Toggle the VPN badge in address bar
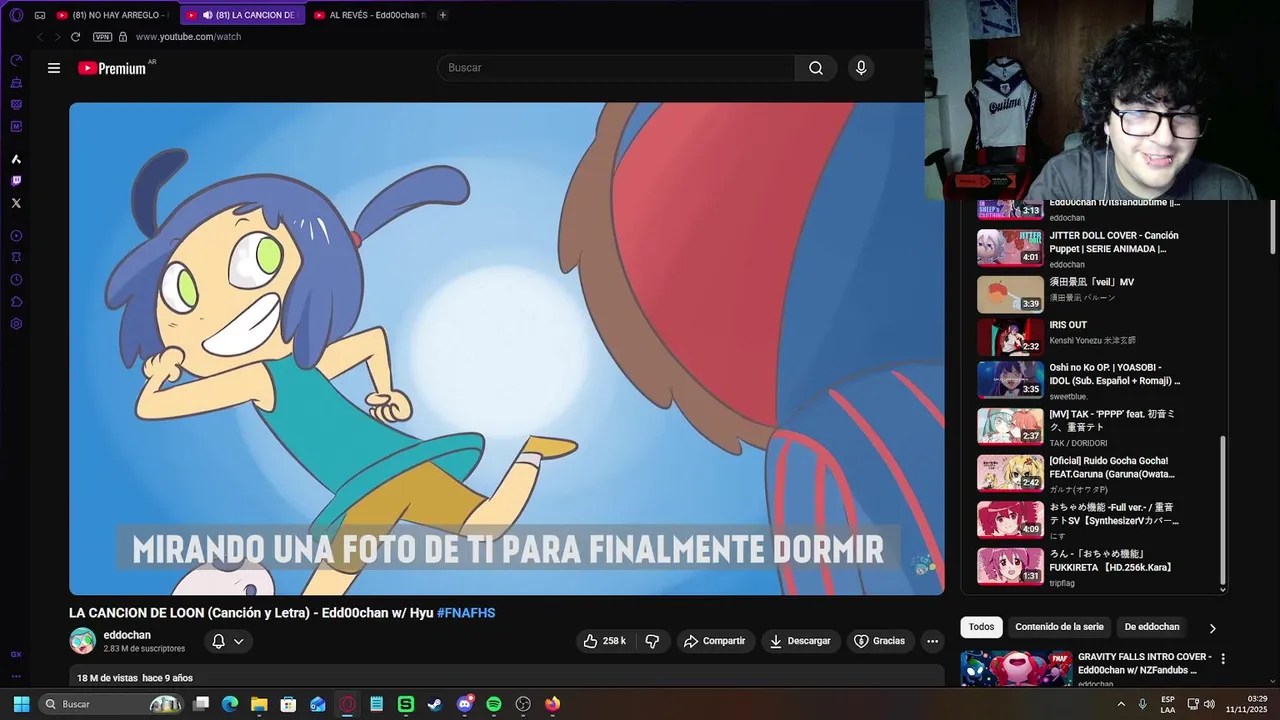The height and width of the screenshot is (720, 1280). pos(102,37)
